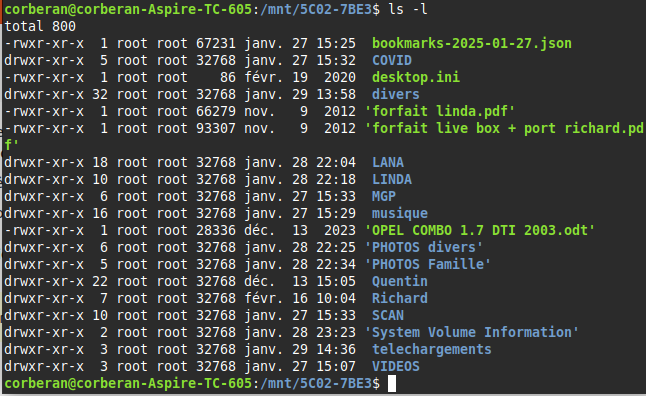Click 'System Volume Information' directory name

pos(472,332)
